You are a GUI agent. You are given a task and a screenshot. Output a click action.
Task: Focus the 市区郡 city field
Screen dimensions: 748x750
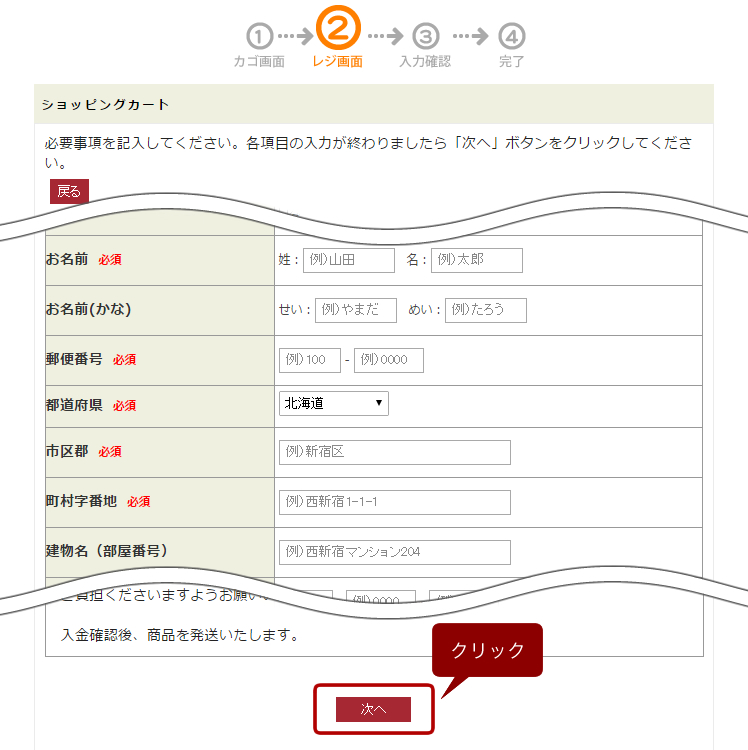point(395,452)
